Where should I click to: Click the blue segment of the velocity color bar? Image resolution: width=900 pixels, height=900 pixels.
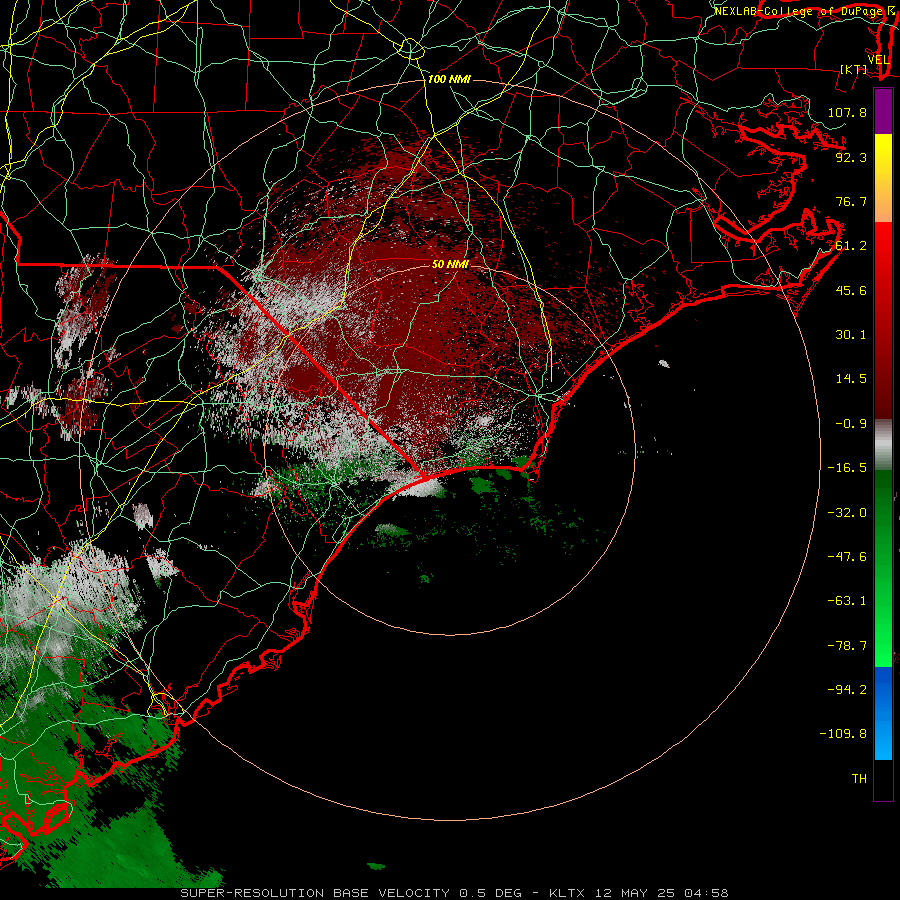click(883, 713)
